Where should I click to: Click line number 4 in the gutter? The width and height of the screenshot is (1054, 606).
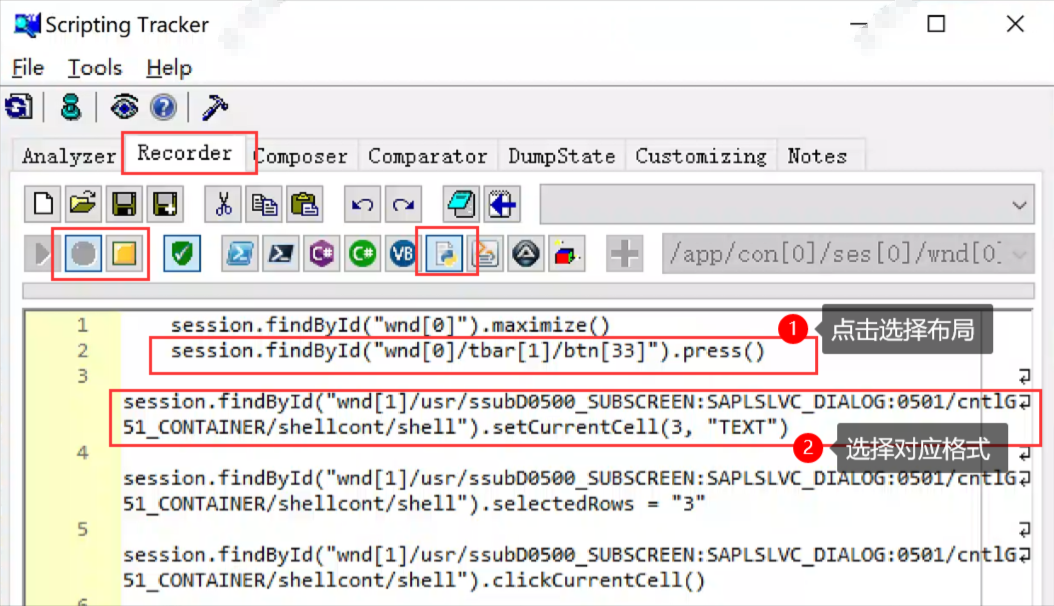(83, 453)
